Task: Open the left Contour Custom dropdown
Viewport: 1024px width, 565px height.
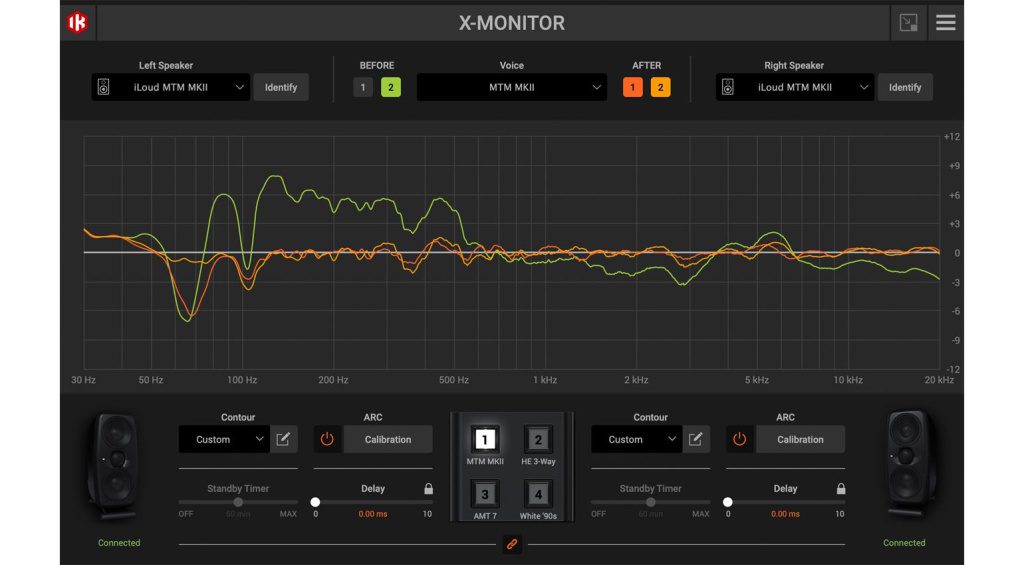Action: pos(223,439)
